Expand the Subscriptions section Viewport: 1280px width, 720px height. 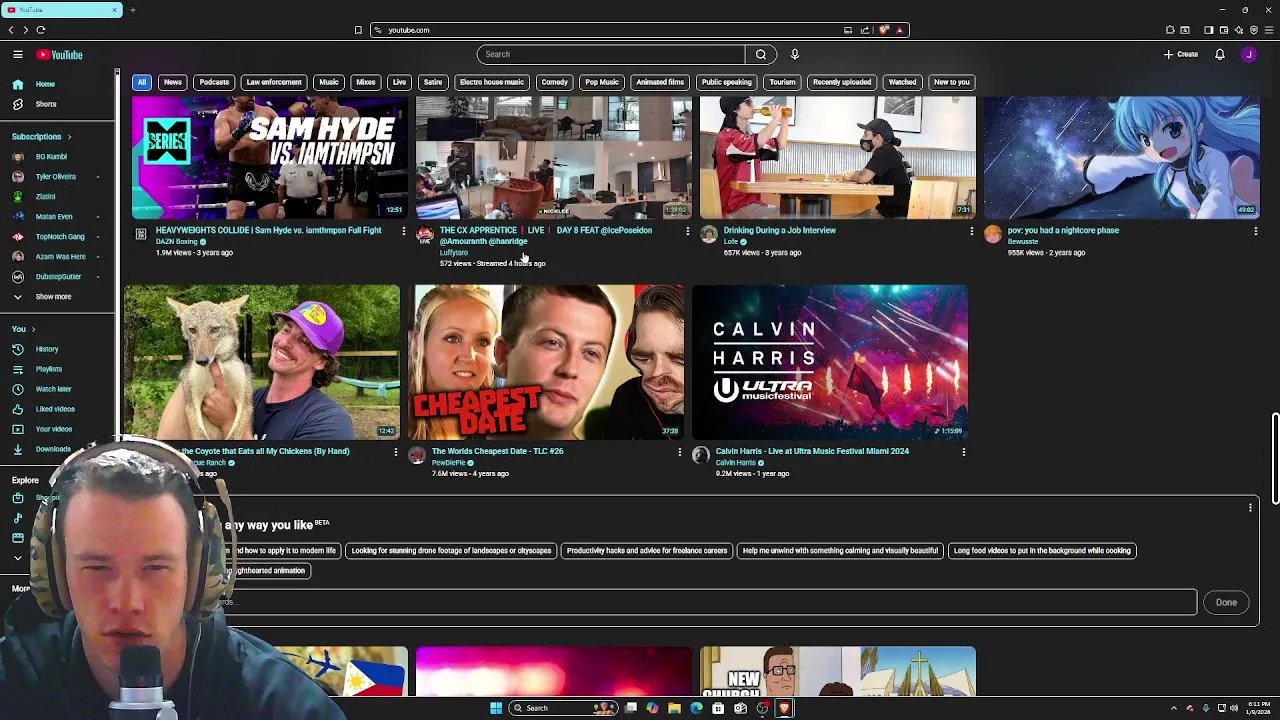pos(42,136)
